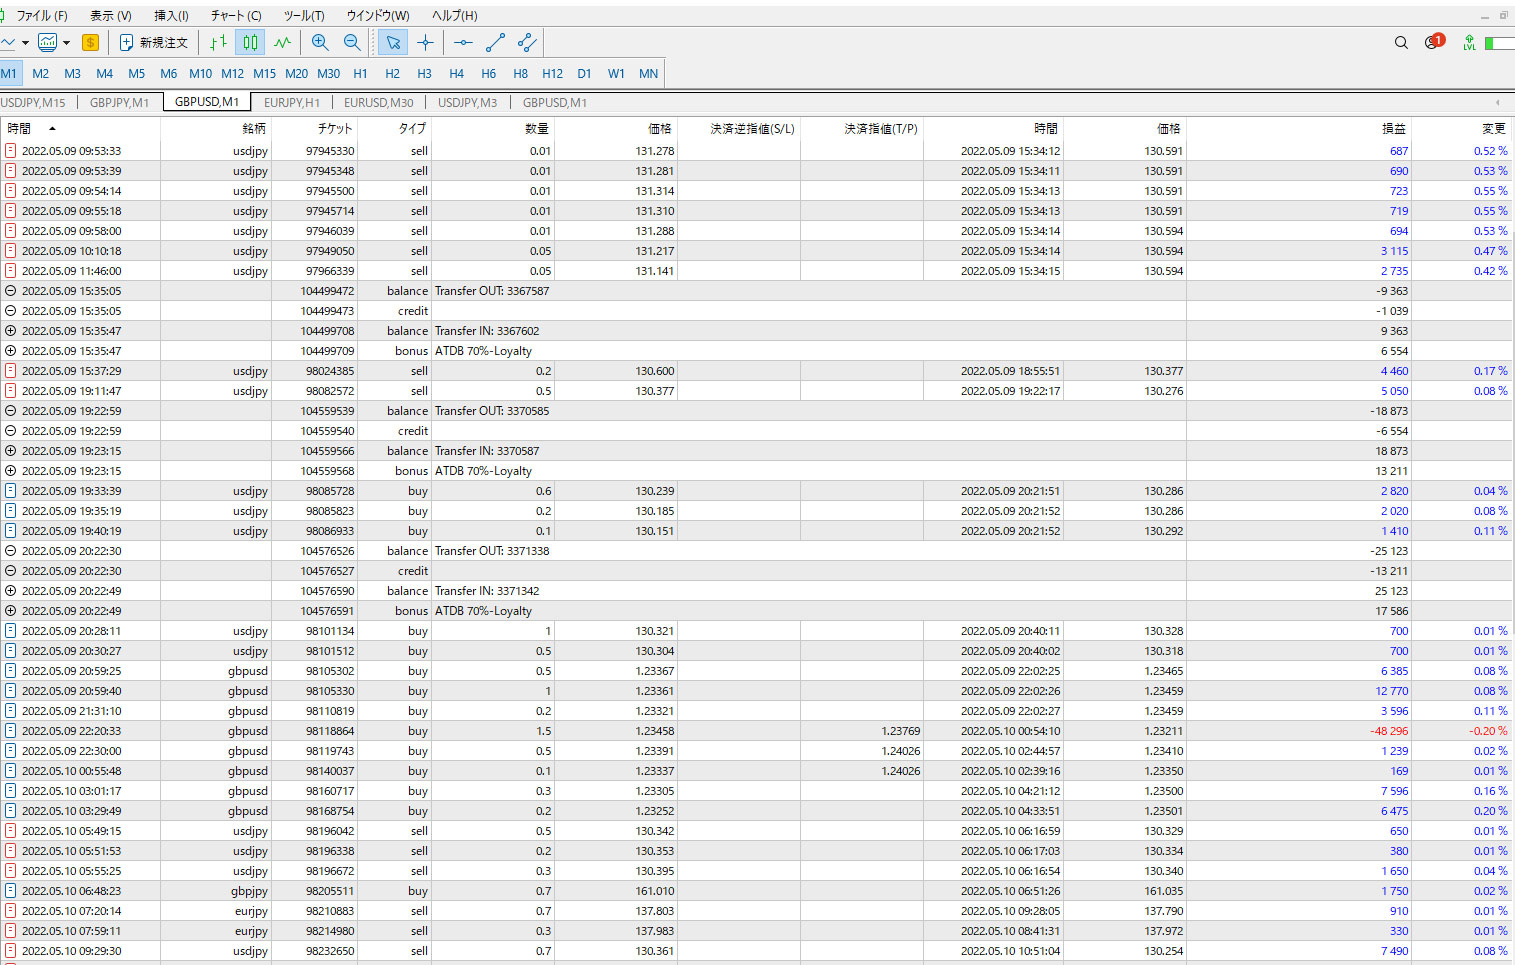Viewport: 1515px width, 965px height.
Task: Click the bar chart style icon
Action: [x=217, y=42]
